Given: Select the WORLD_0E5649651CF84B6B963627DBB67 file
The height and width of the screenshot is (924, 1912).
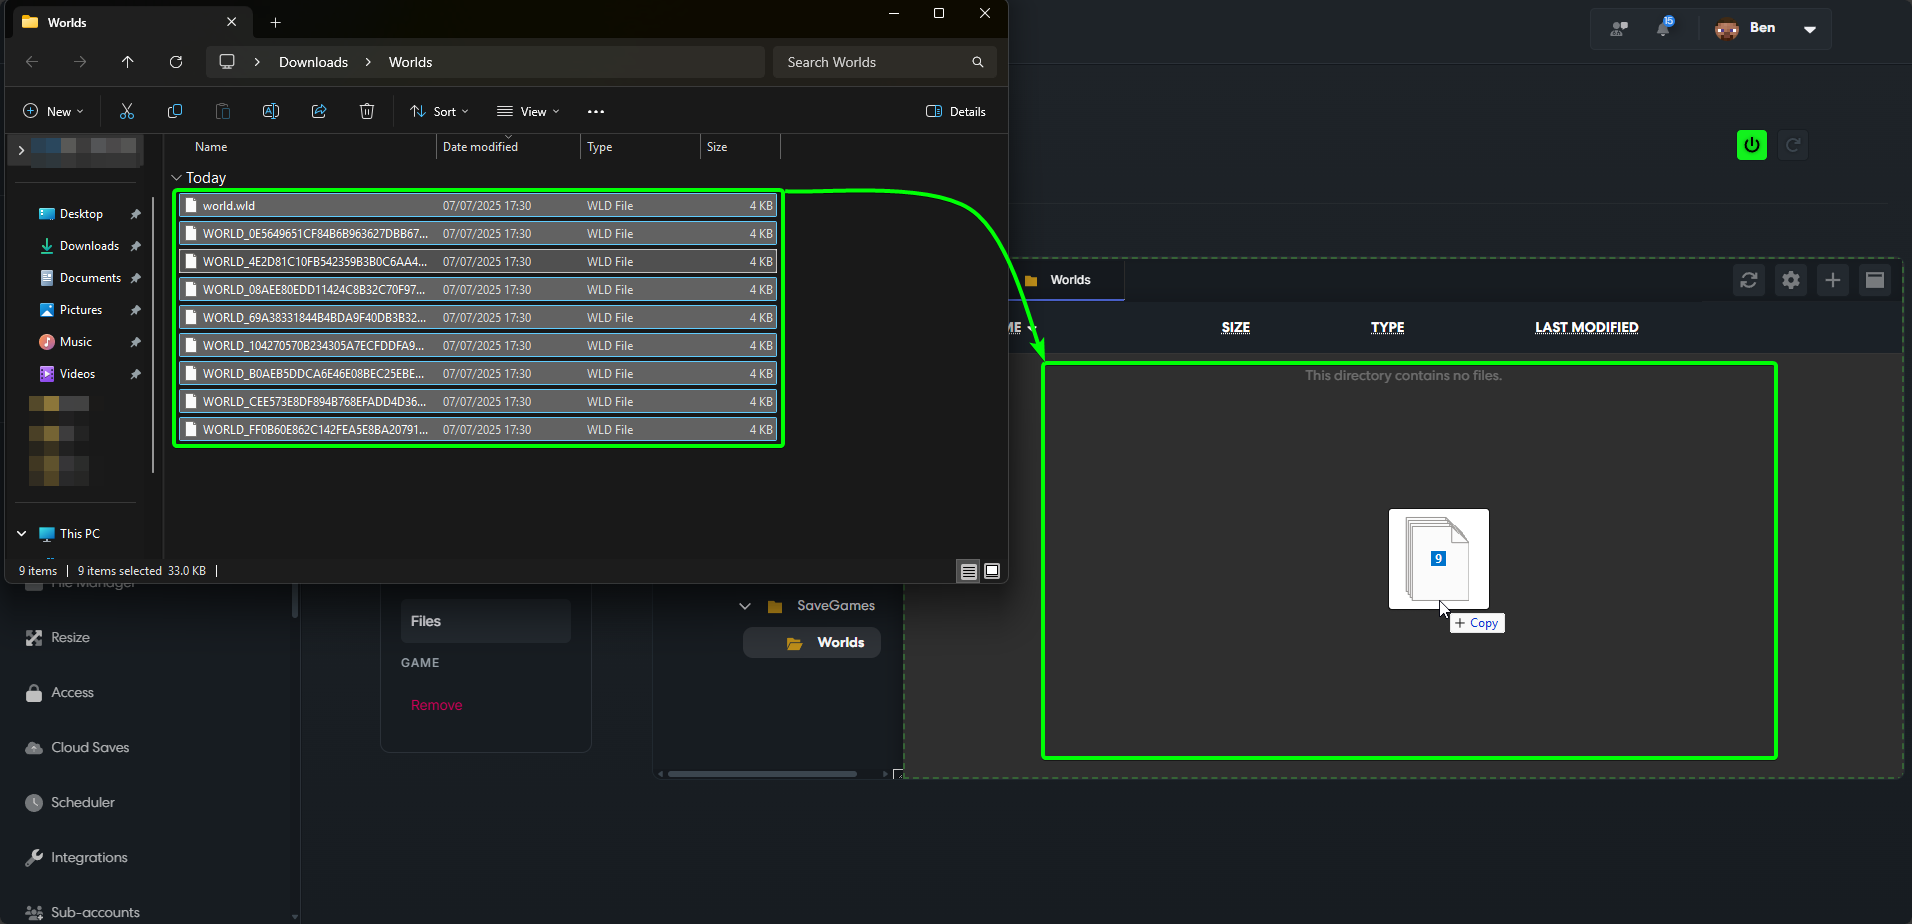Looking at the screenshot, I should point(478,234).
